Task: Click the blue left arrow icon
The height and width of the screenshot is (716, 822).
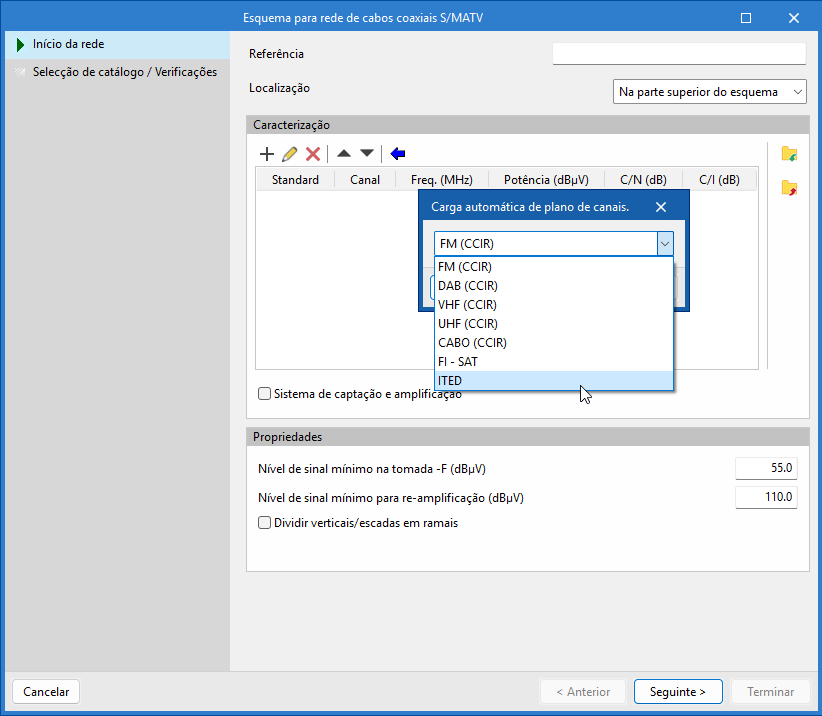Action: coord(398,154)
